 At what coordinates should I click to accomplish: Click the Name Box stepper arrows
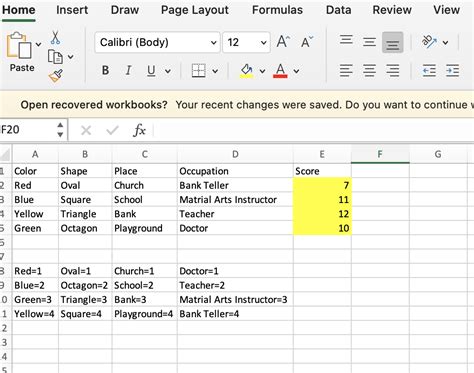(60, 130)
